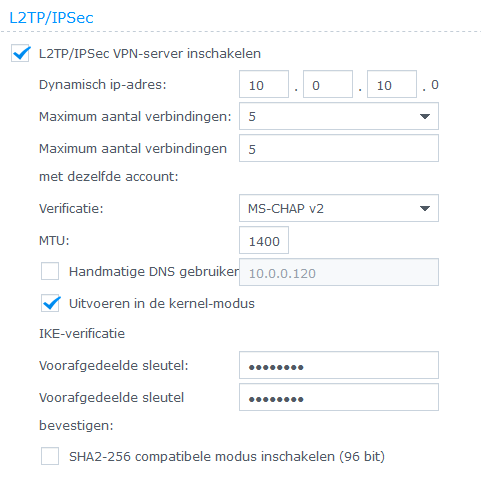Focus the Voorafgedeelde sleutel password field
Viewport: 481px width, 481px height.
coord(339,365)
